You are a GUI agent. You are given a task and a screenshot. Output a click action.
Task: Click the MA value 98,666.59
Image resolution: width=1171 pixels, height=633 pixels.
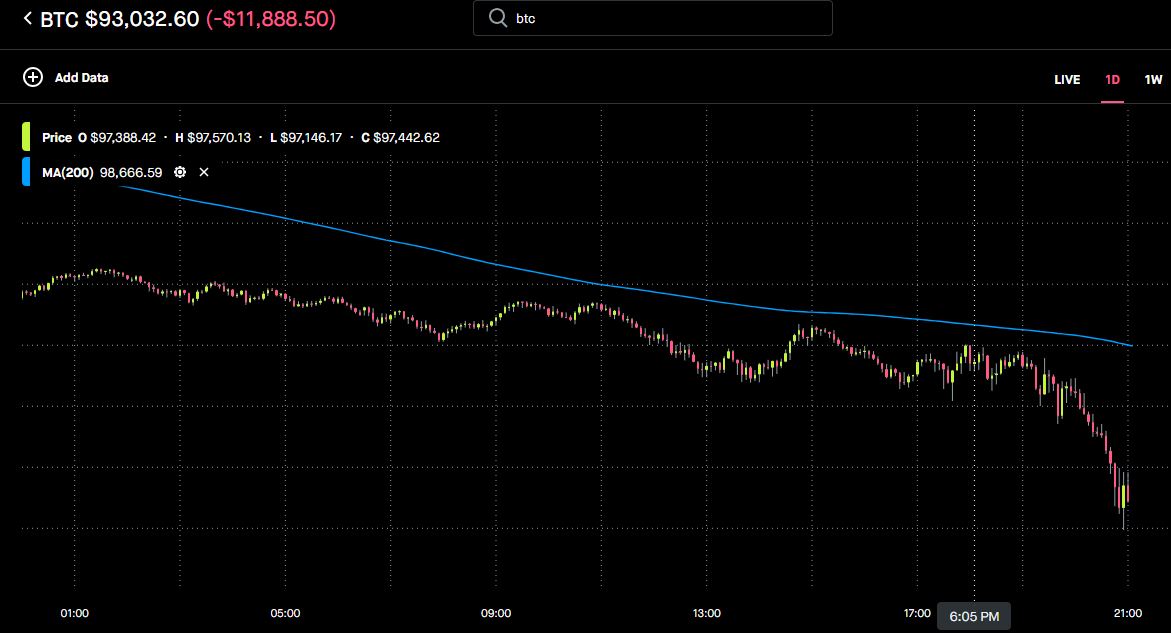[131, 172]
